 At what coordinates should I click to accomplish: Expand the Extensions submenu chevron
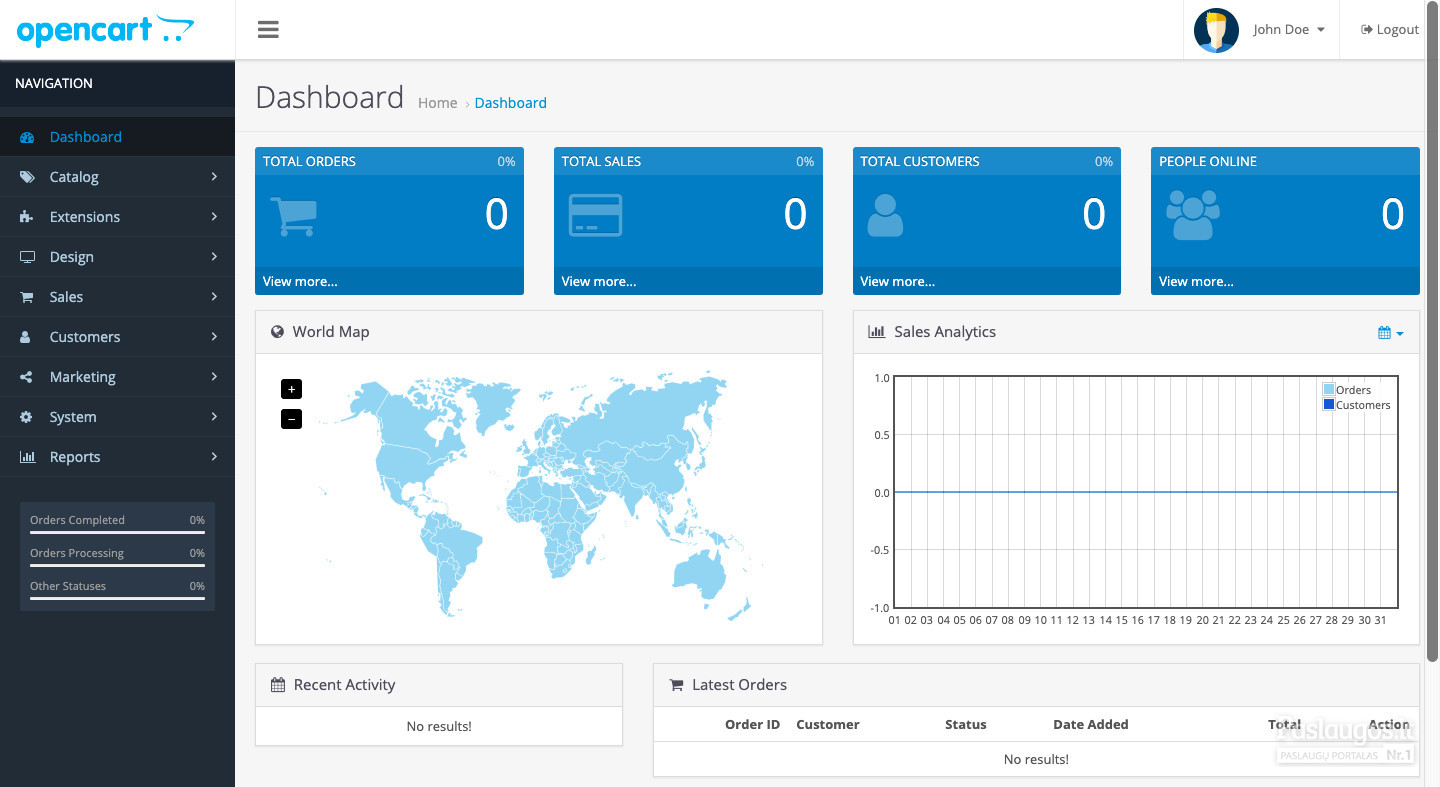click(214, 217)
